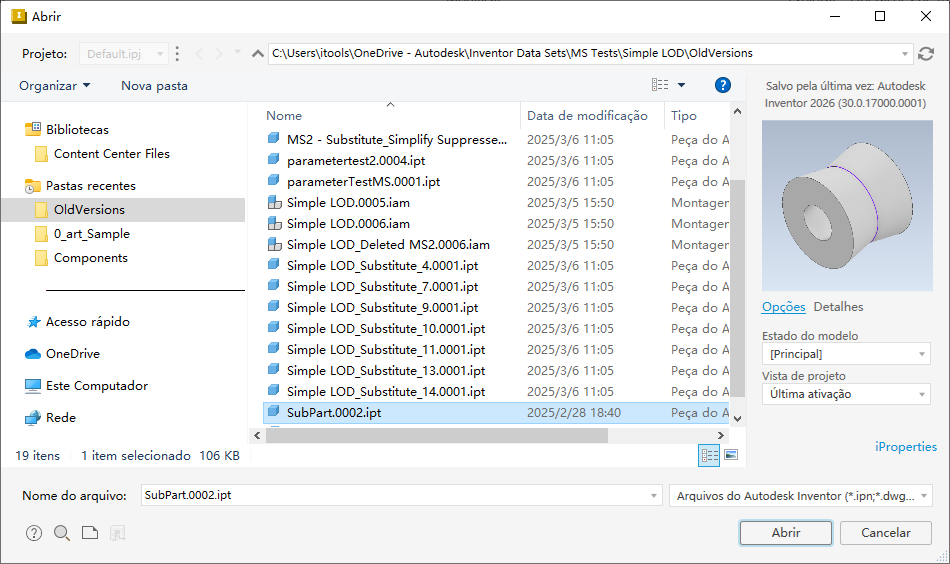Click the vertical scrollbar down arrow

click(x=737, y=418)
